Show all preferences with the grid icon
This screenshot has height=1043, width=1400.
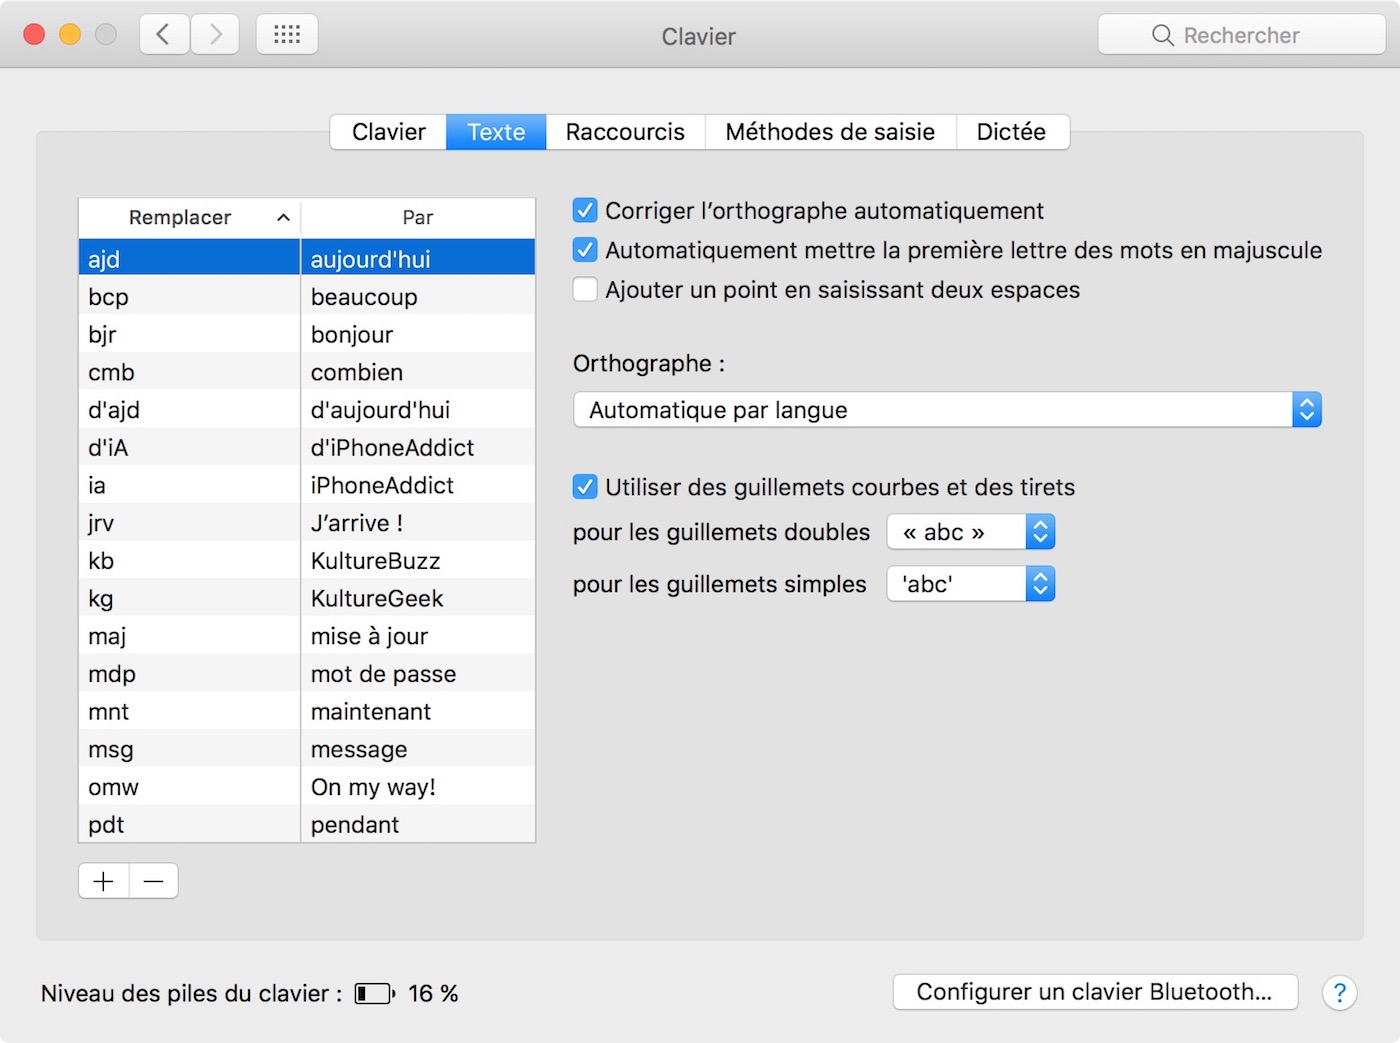287,35
